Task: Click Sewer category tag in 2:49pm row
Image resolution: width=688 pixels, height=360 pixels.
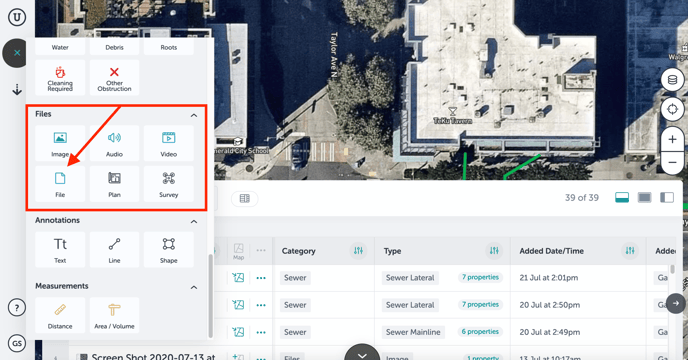Action: [295, 332]
